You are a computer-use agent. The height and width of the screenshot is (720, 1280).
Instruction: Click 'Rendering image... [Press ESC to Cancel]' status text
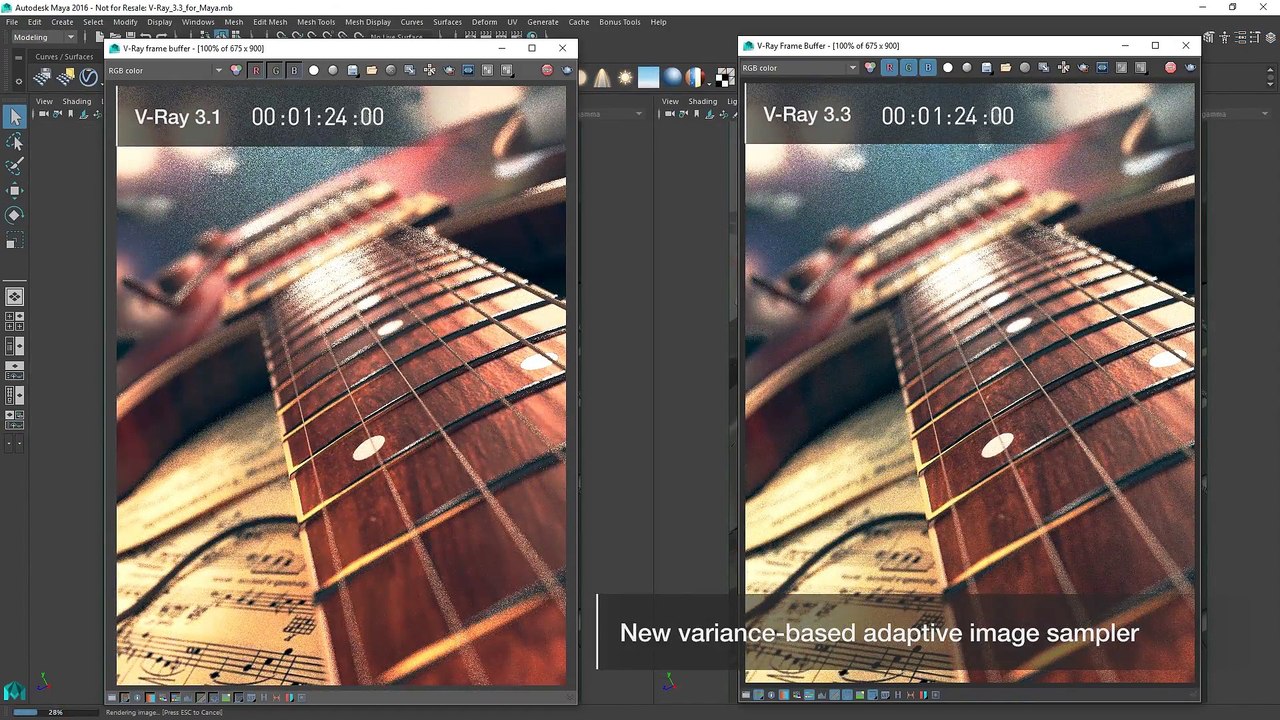pyautogui.click(x=164, y=713)
